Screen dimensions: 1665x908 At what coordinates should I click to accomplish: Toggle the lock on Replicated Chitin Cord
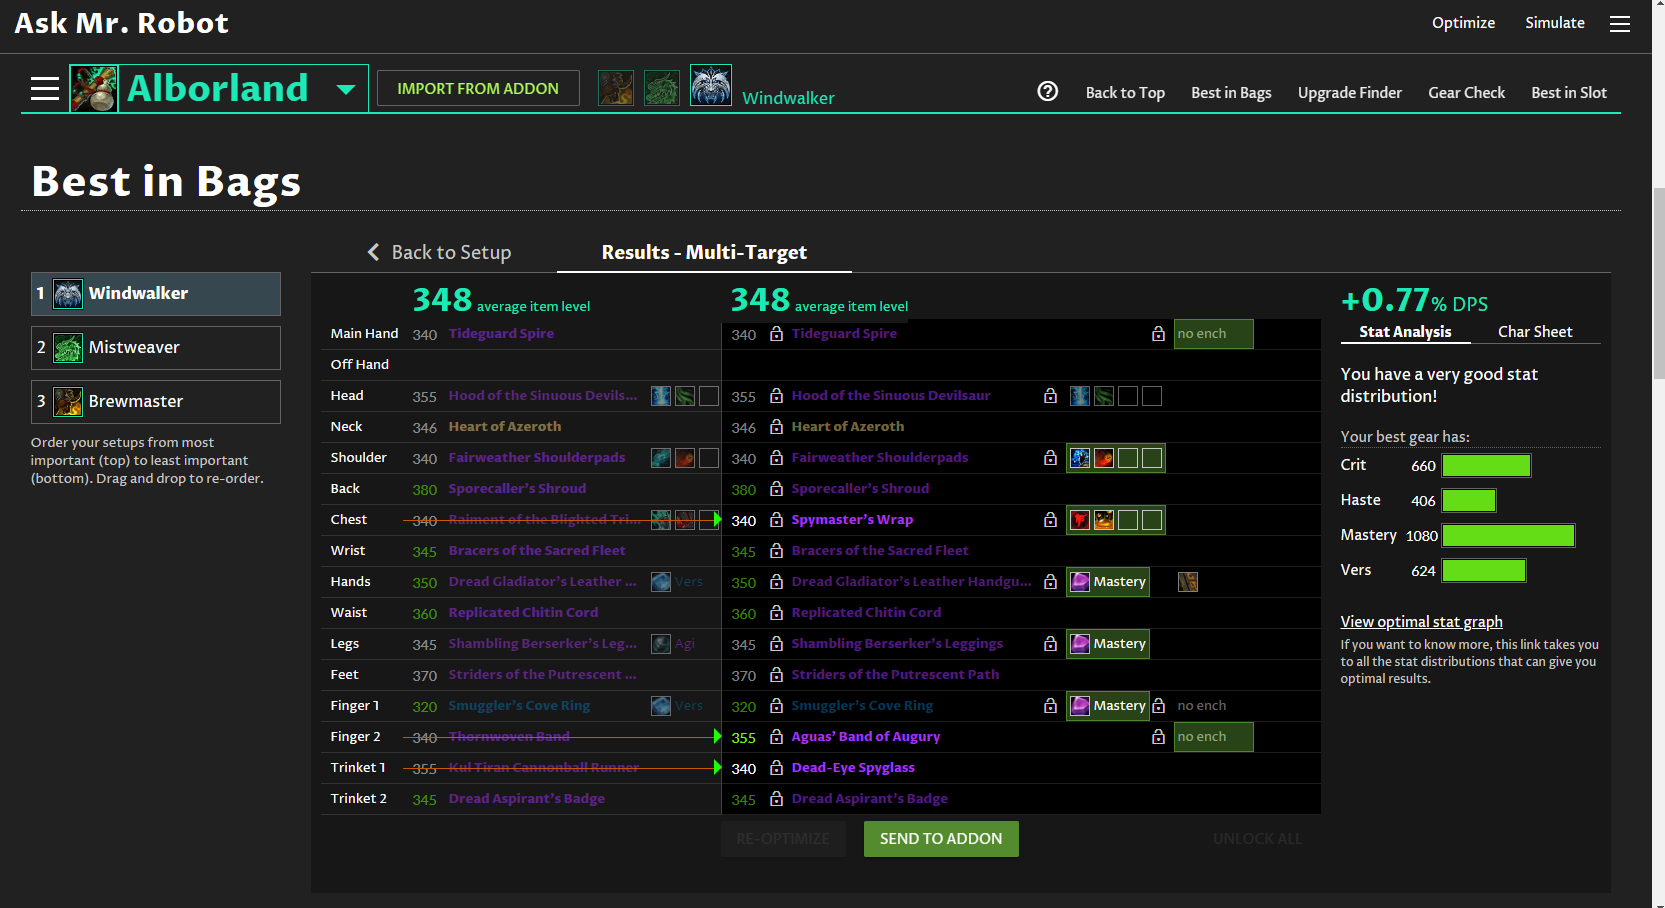coord(776,613)
